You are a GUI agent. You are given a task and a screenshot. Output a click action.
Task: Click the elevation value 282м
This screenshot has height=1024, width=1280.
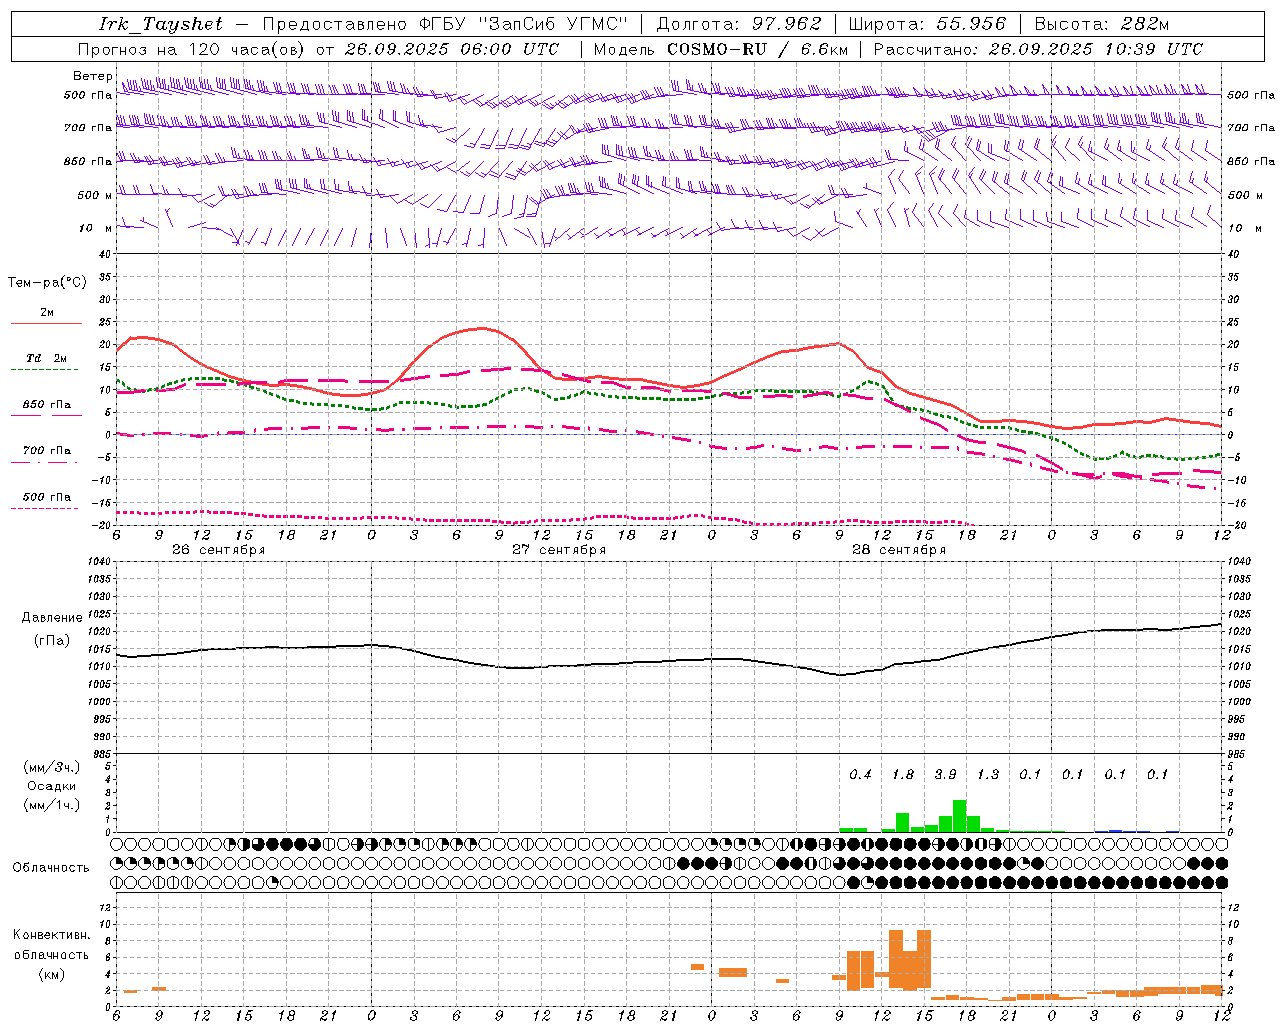pos(1143,24)
